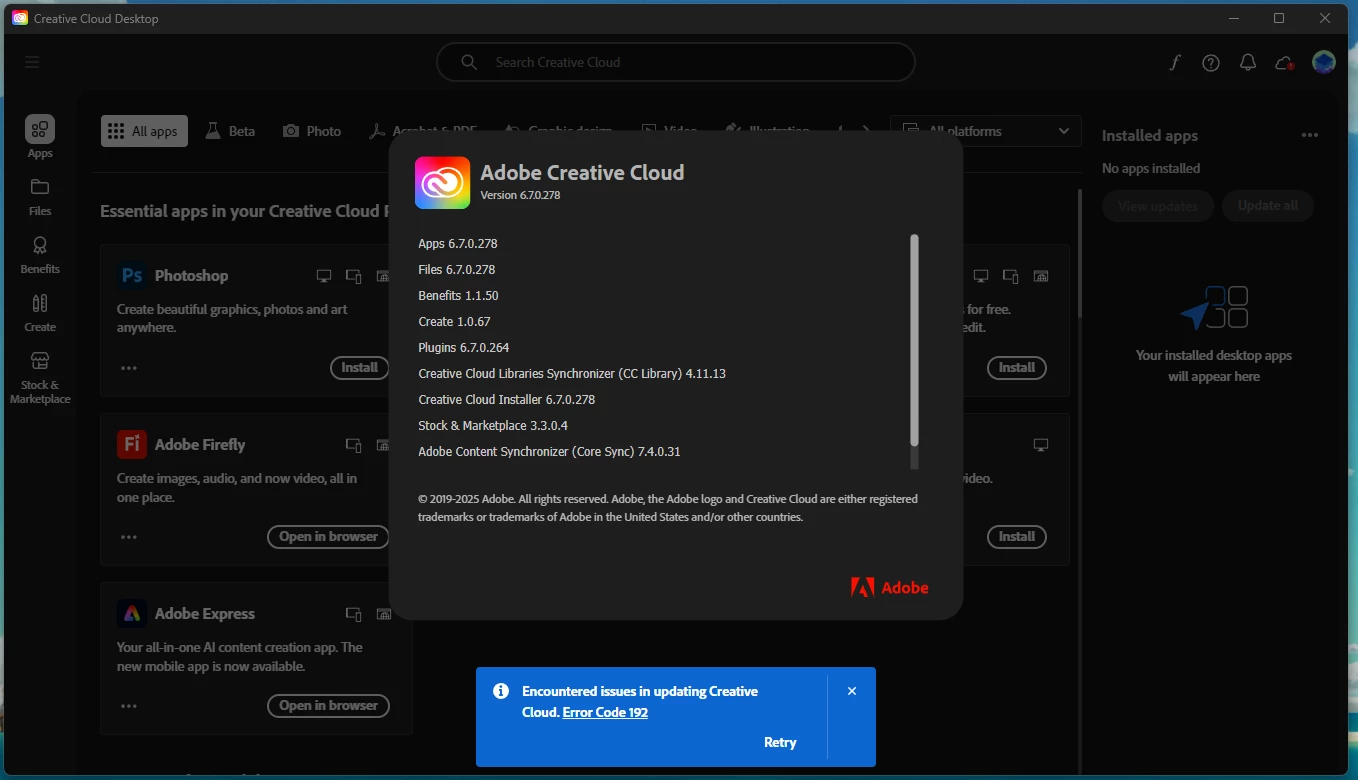Screen dimensions: 1358x780
Task: Open the fonts icon in the header
Action: click(1175, 63)
